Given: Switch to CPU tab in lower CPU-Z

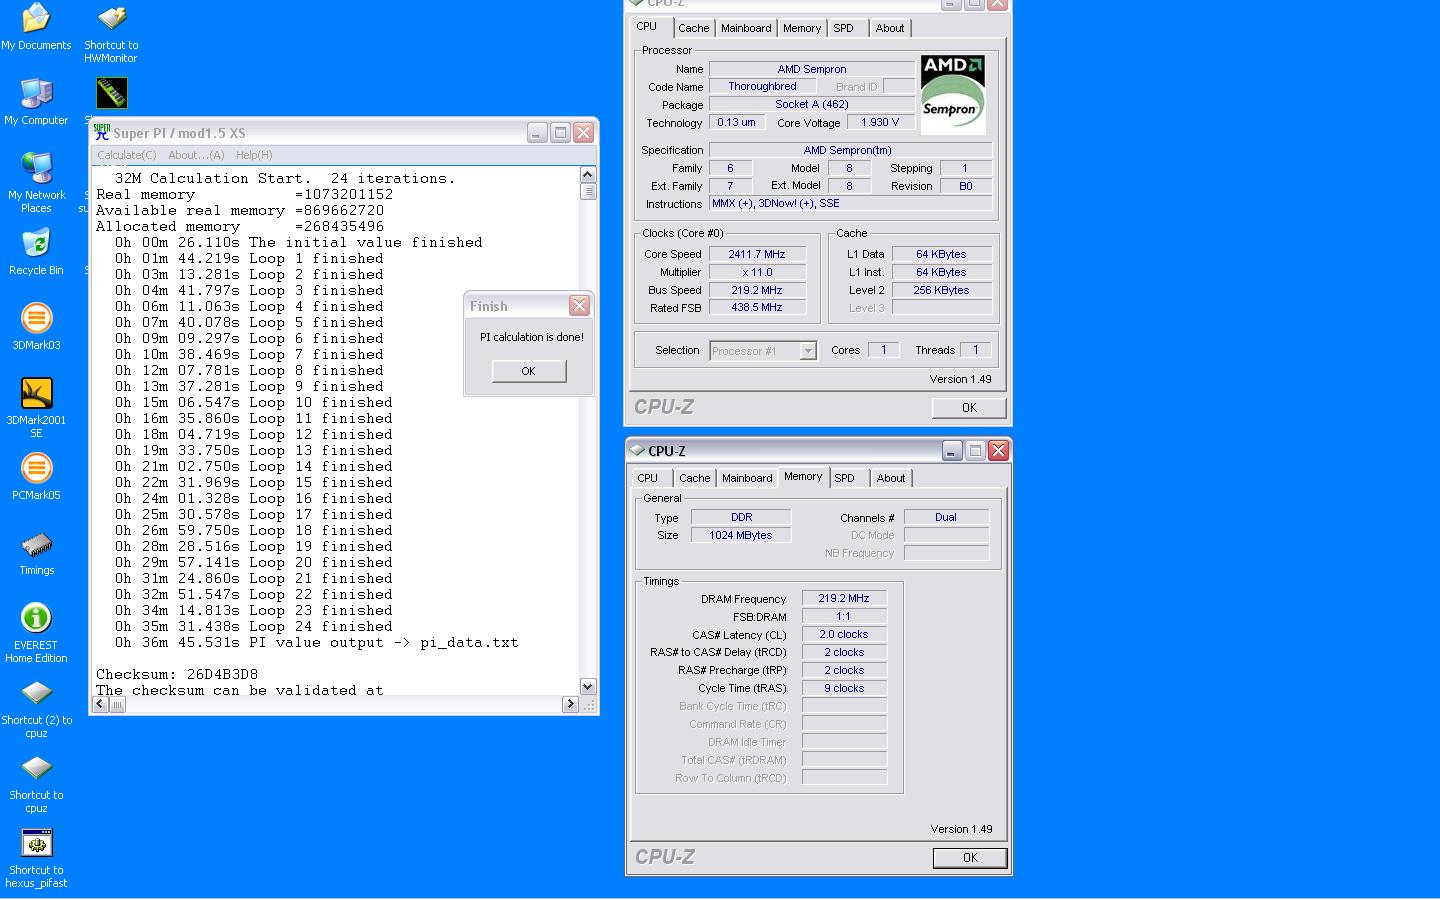Looking at the screenshot, I should (648, 478).
